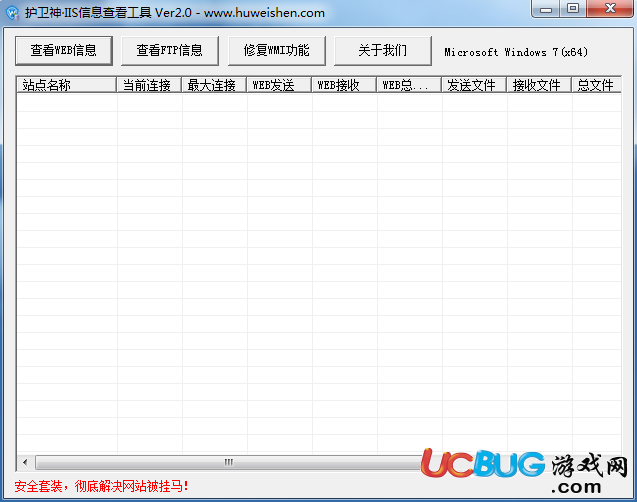
Task: Click the horizontal scrollbar thumb
Action: [228, 462]
